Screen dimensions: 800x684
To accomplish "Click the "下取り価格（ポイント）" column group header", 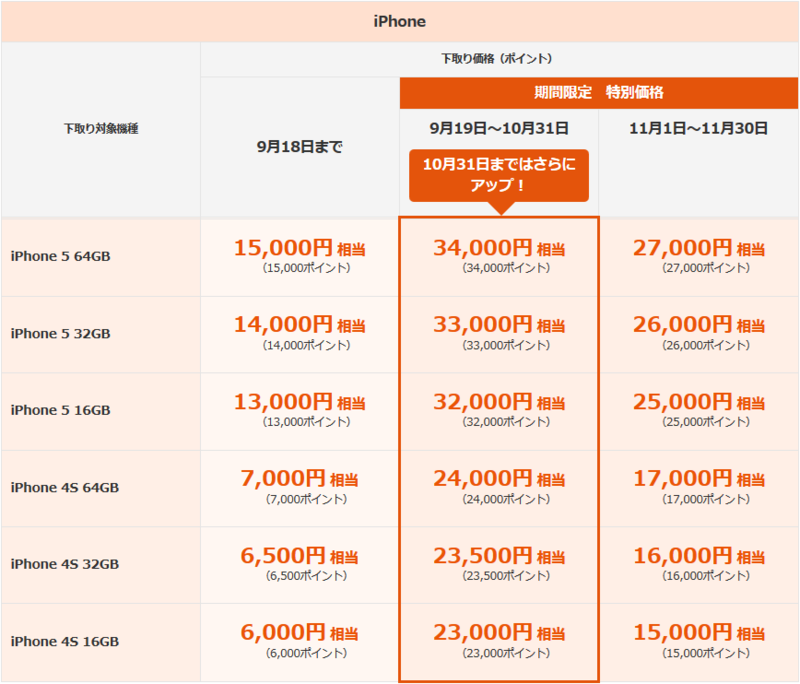I will [499, 59].
